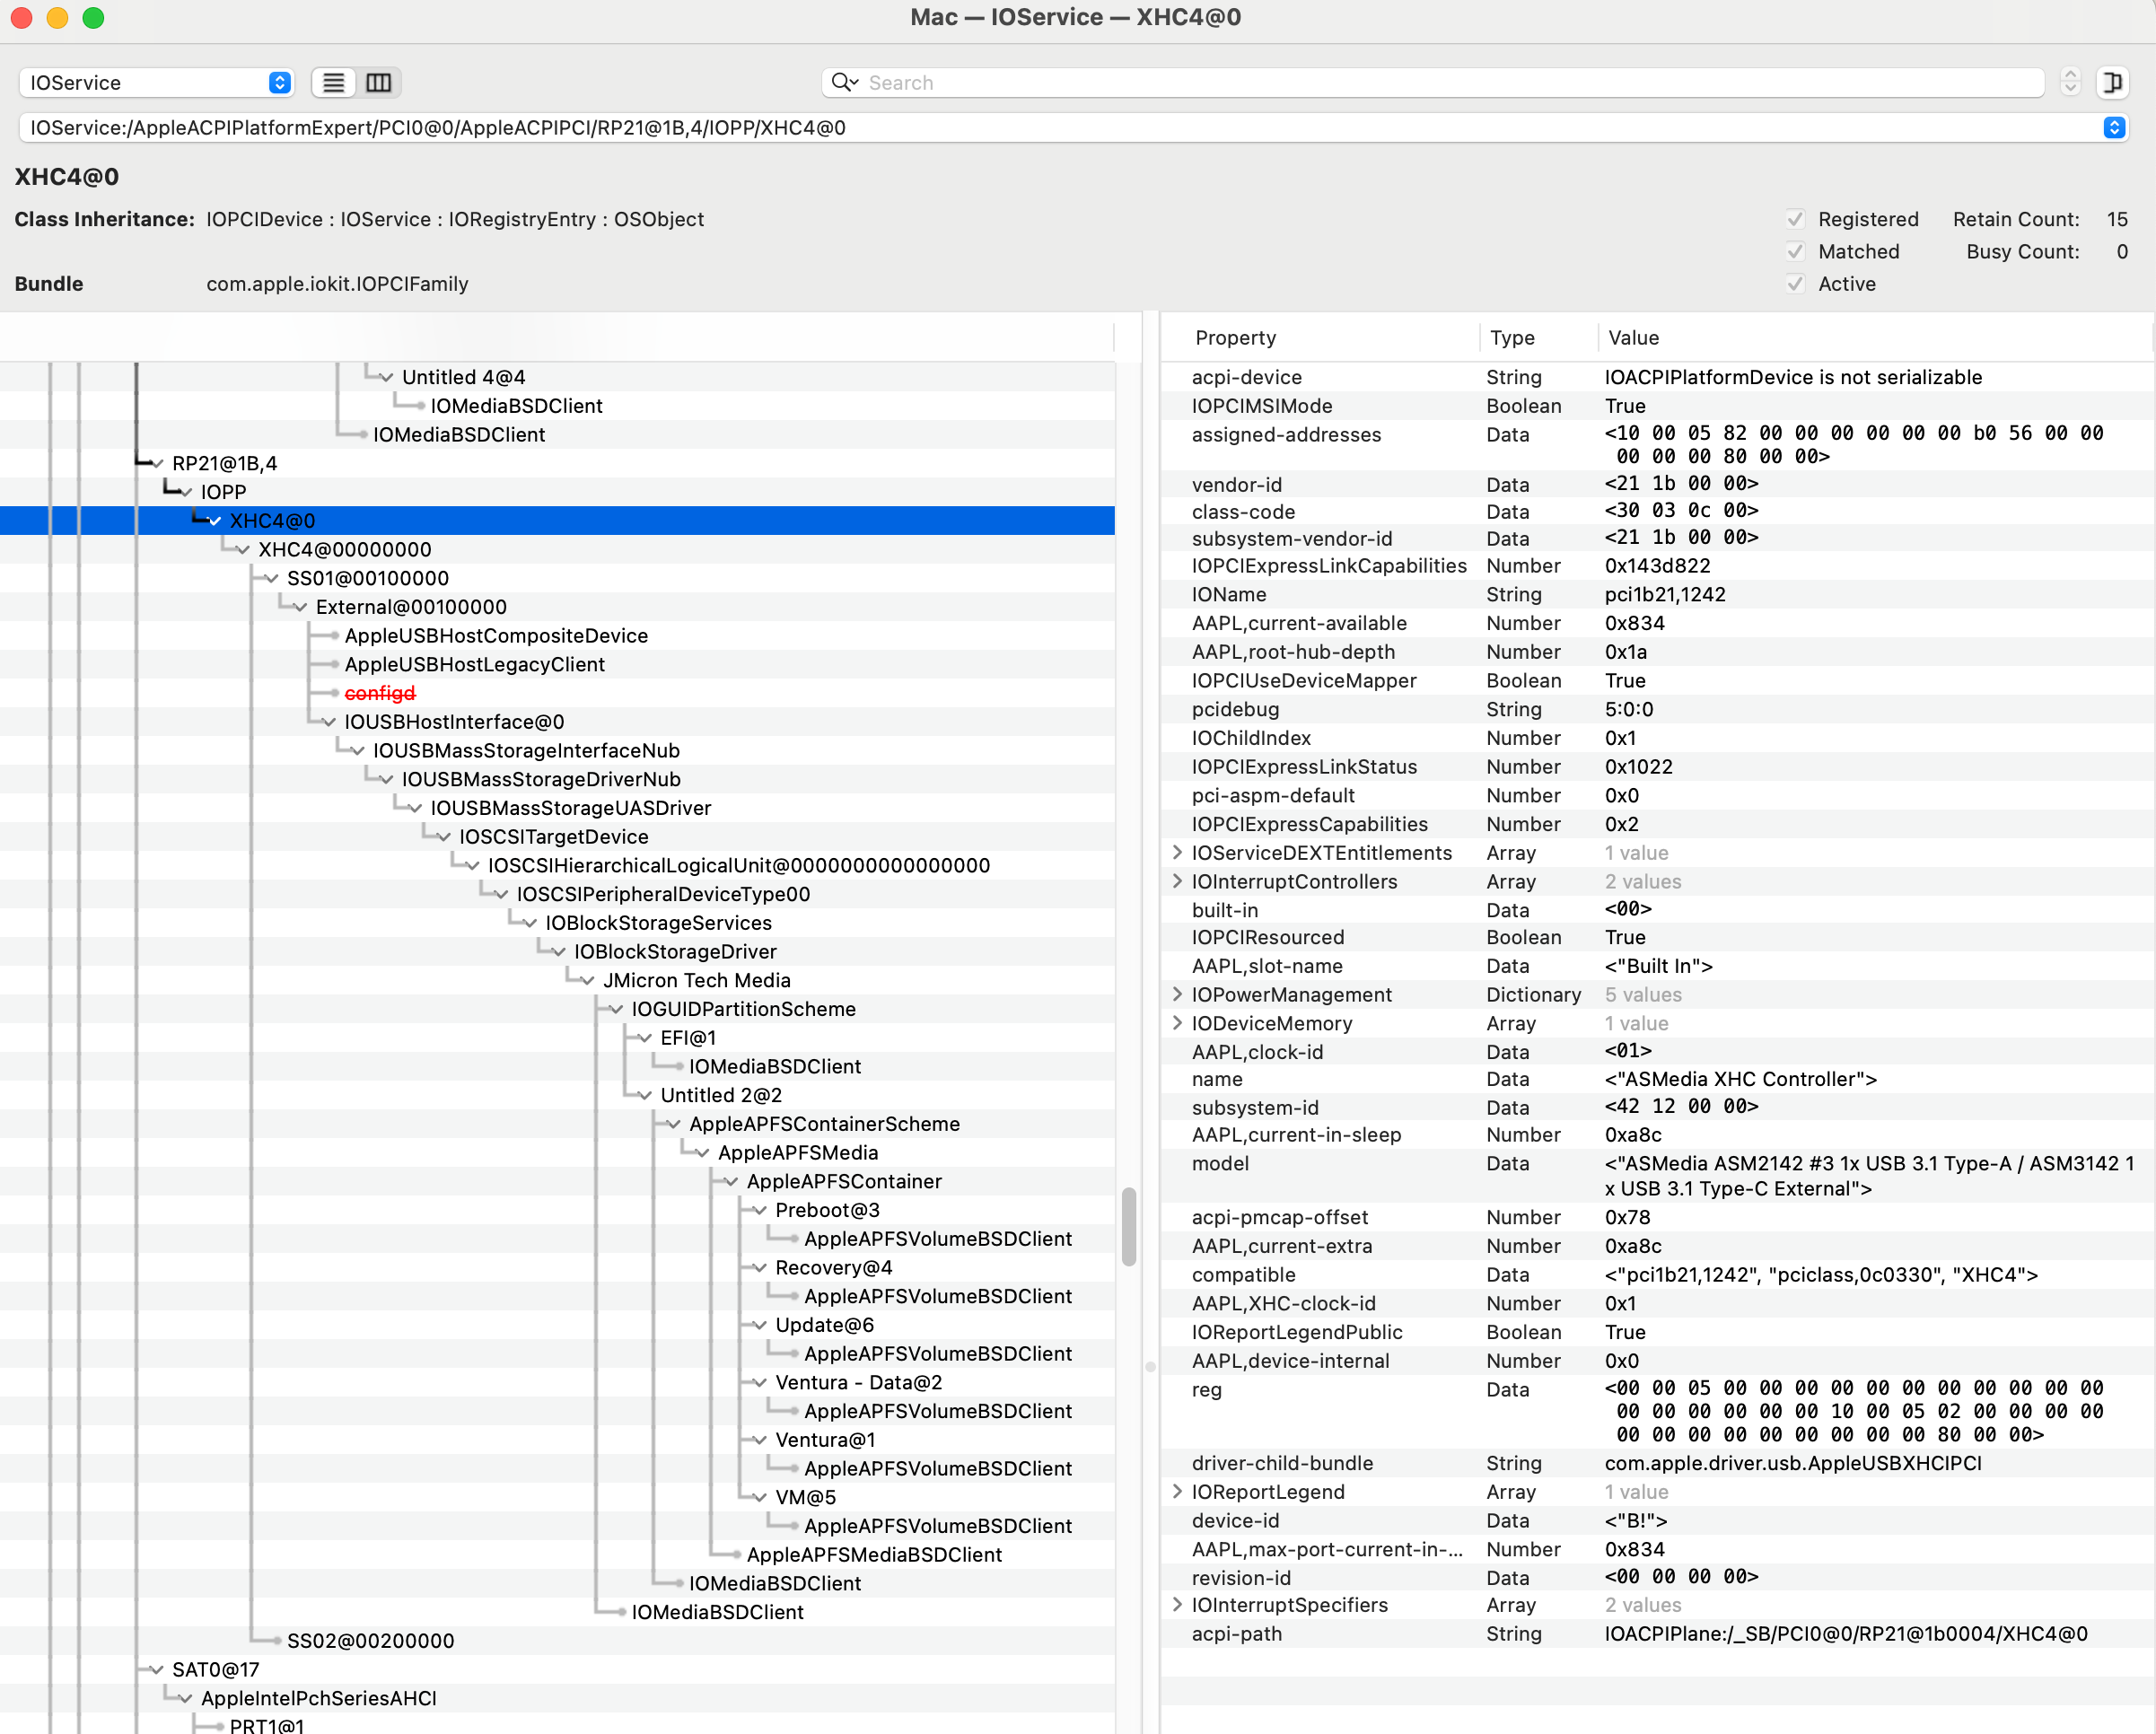Expand IODeviceMemory array
This screenshot has height=1734, width=2156.
1177,1025
